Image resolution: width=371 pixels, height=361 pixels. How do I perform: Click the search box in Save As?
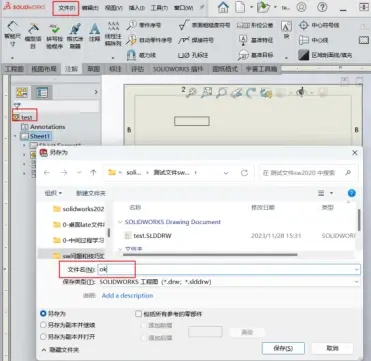[308, 173]
